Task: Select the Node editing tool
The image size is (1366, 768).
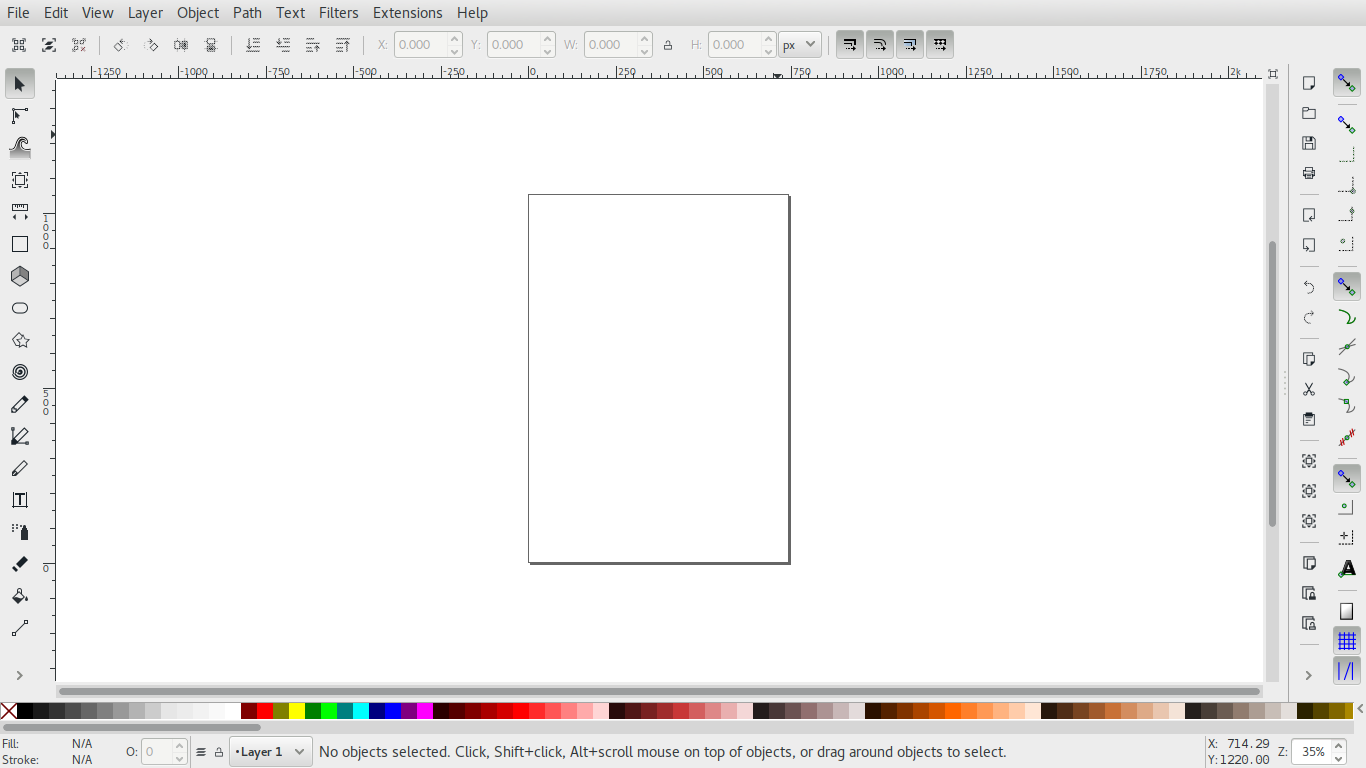Action: tap(20, 116)
